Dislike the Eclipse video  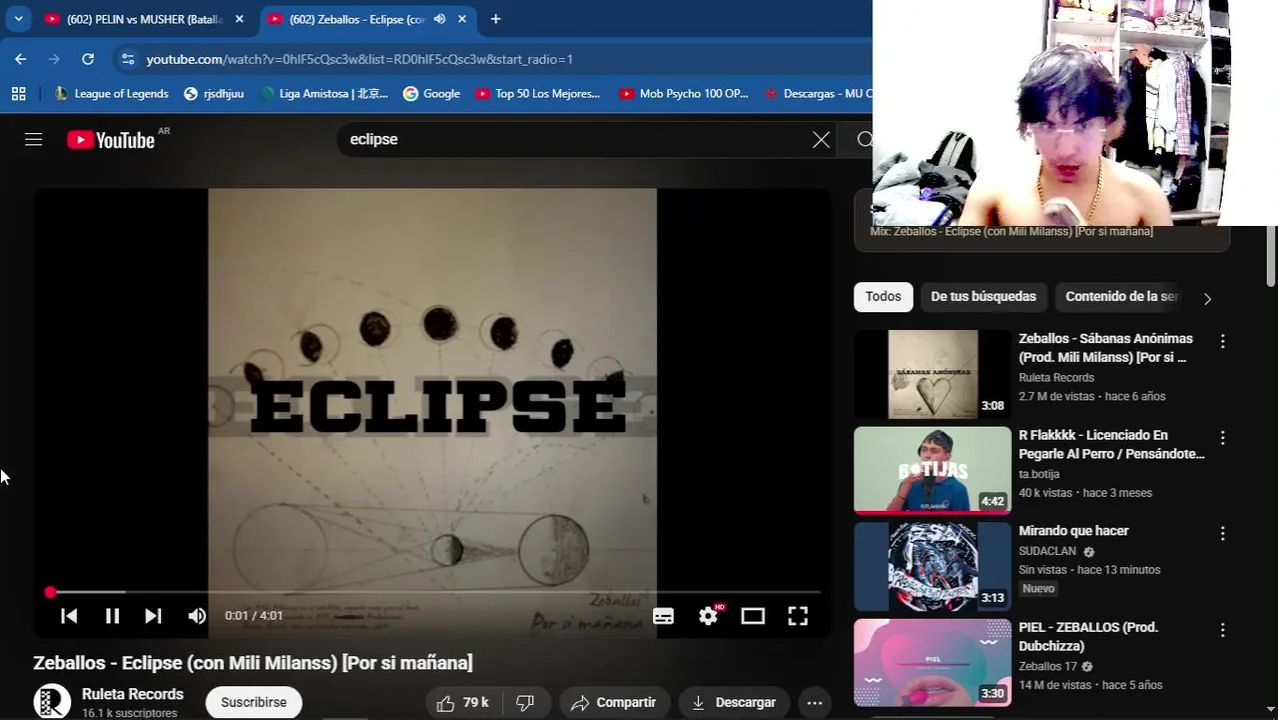point(525,703)
